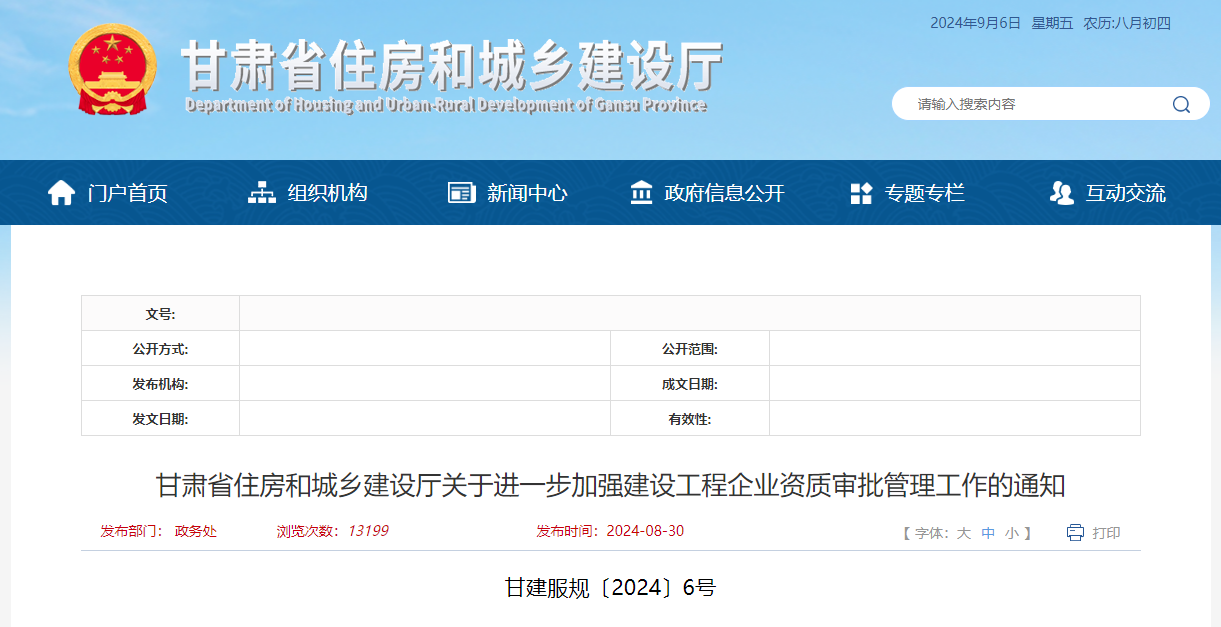
Task: Select the organization chart icon for 组织机构
Action: (x=263, y=192)
